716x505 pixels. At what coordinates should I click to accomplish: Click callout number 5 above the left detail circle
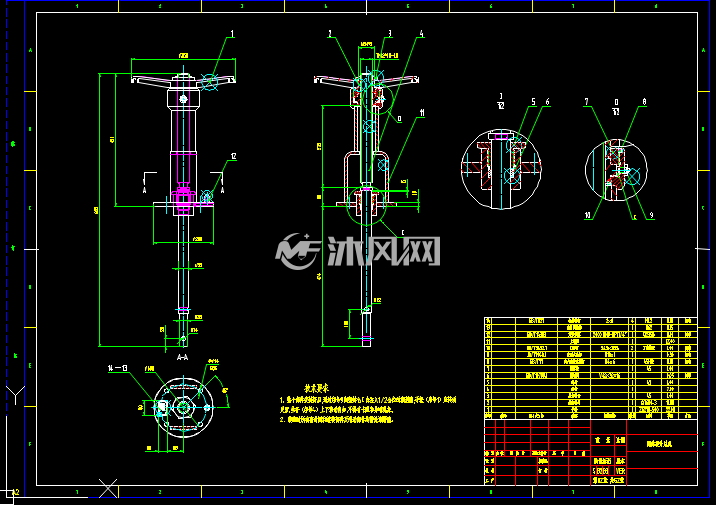[533, 102]
